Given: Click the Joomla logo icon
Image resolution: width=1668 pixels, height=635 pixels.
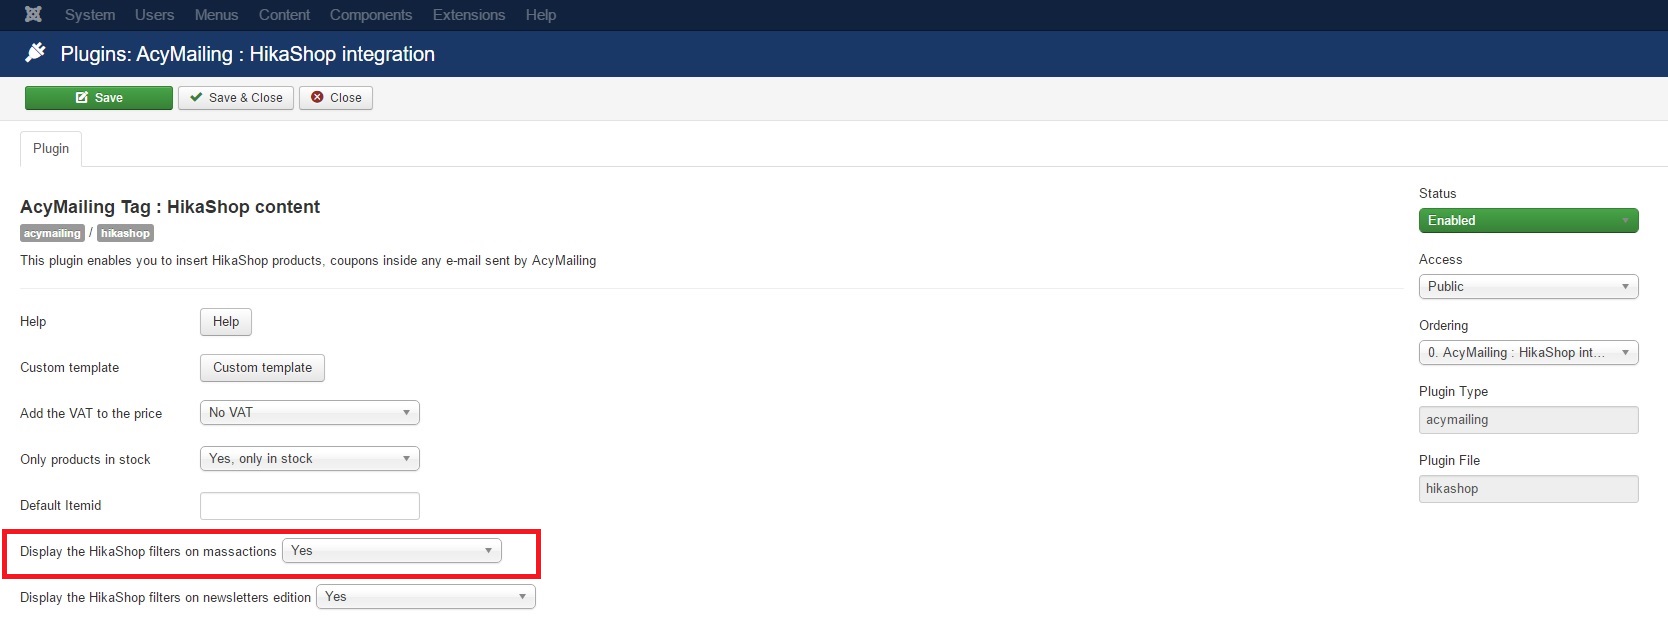Looking at the screenshot, I should click(x=33, y=14).
